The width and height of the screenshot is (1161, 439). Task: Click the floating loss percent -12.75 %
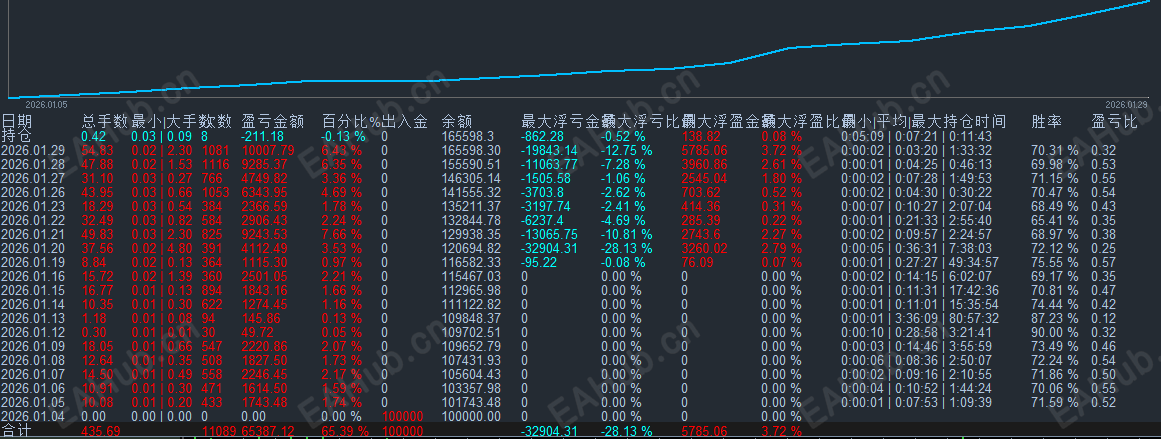[627, 150]
